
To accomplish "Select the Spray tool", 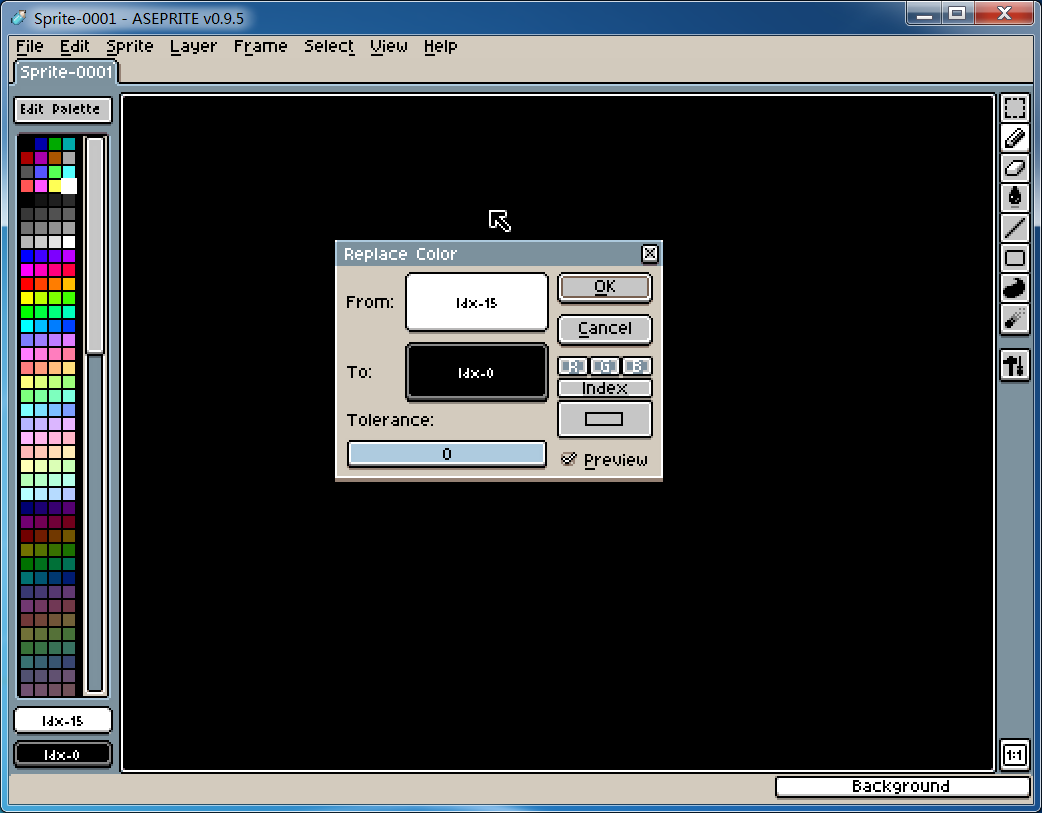I will coord(1014,318).
